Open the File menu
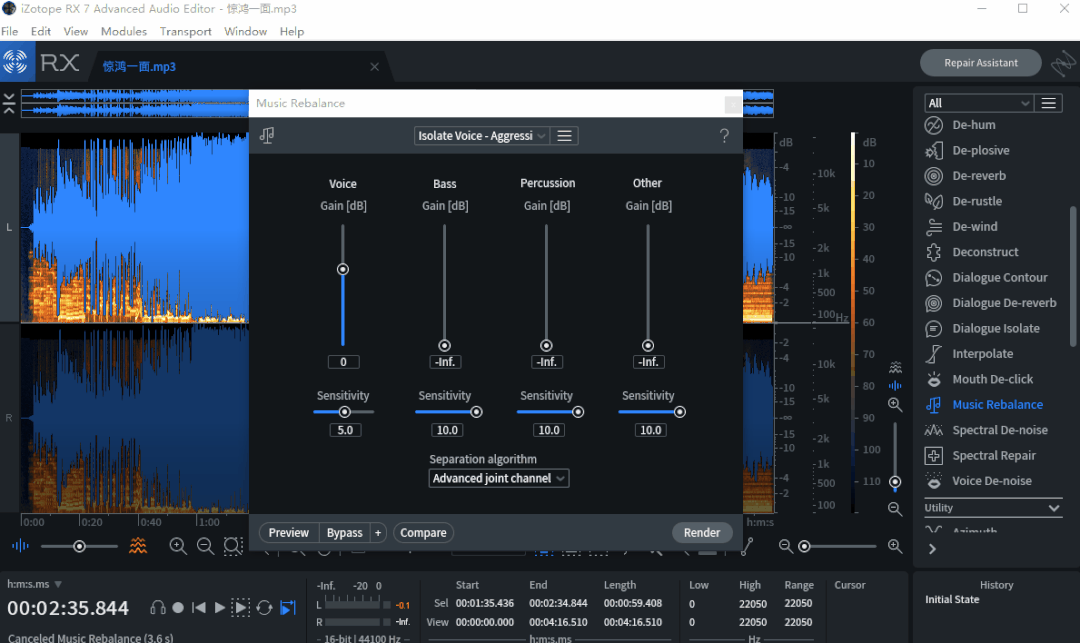This screenshot has height=643, width=1080. tap(10, 32)
